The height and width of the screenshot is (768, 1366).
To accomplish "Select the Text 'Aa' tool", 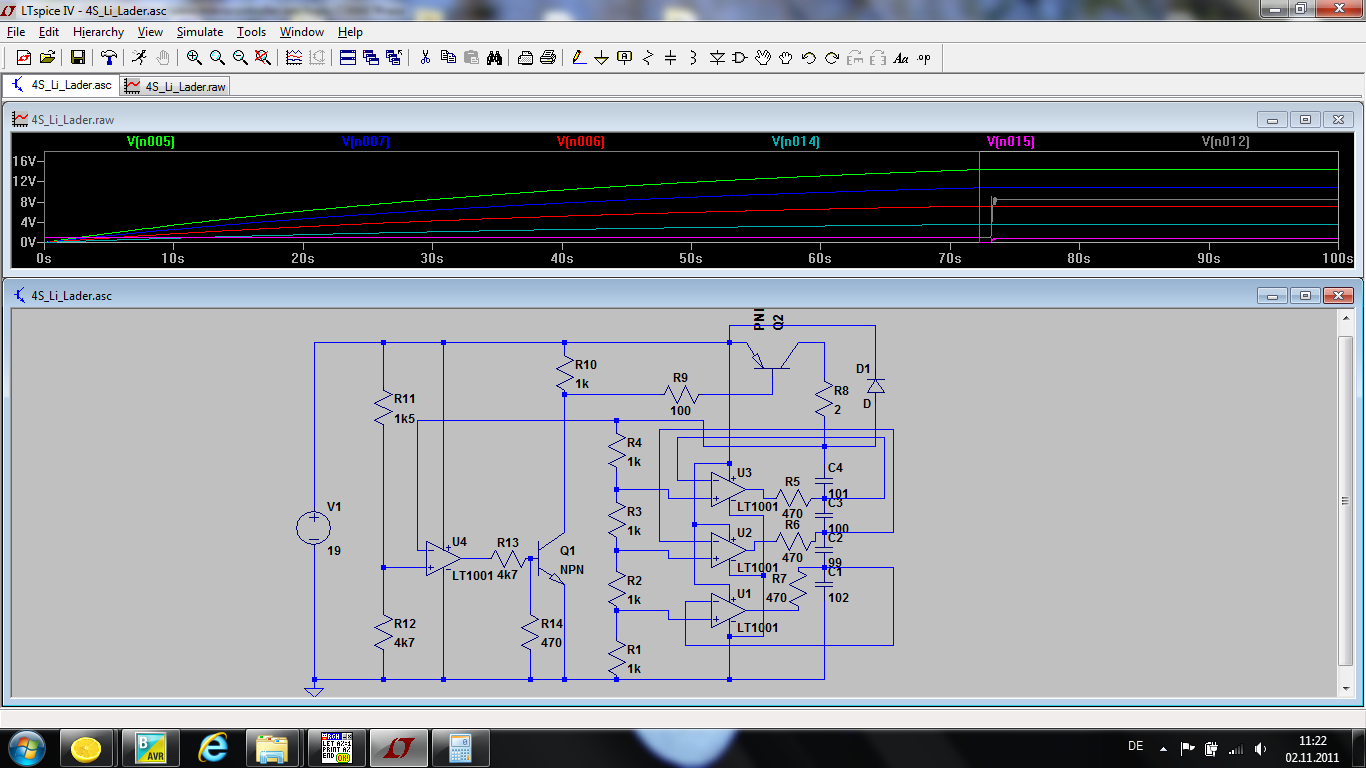I will pyautogui.click(x=901, y=58).
